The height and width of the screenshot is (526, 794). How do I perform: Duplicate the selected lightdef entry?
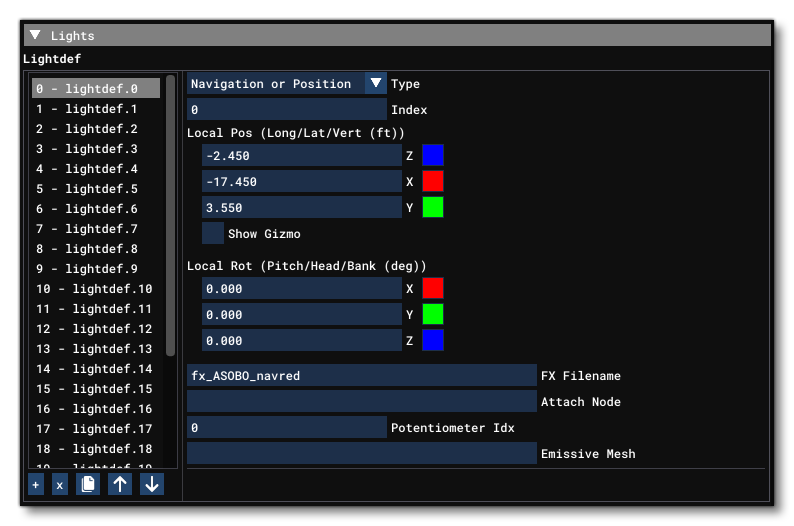click(x=88, y=485)
